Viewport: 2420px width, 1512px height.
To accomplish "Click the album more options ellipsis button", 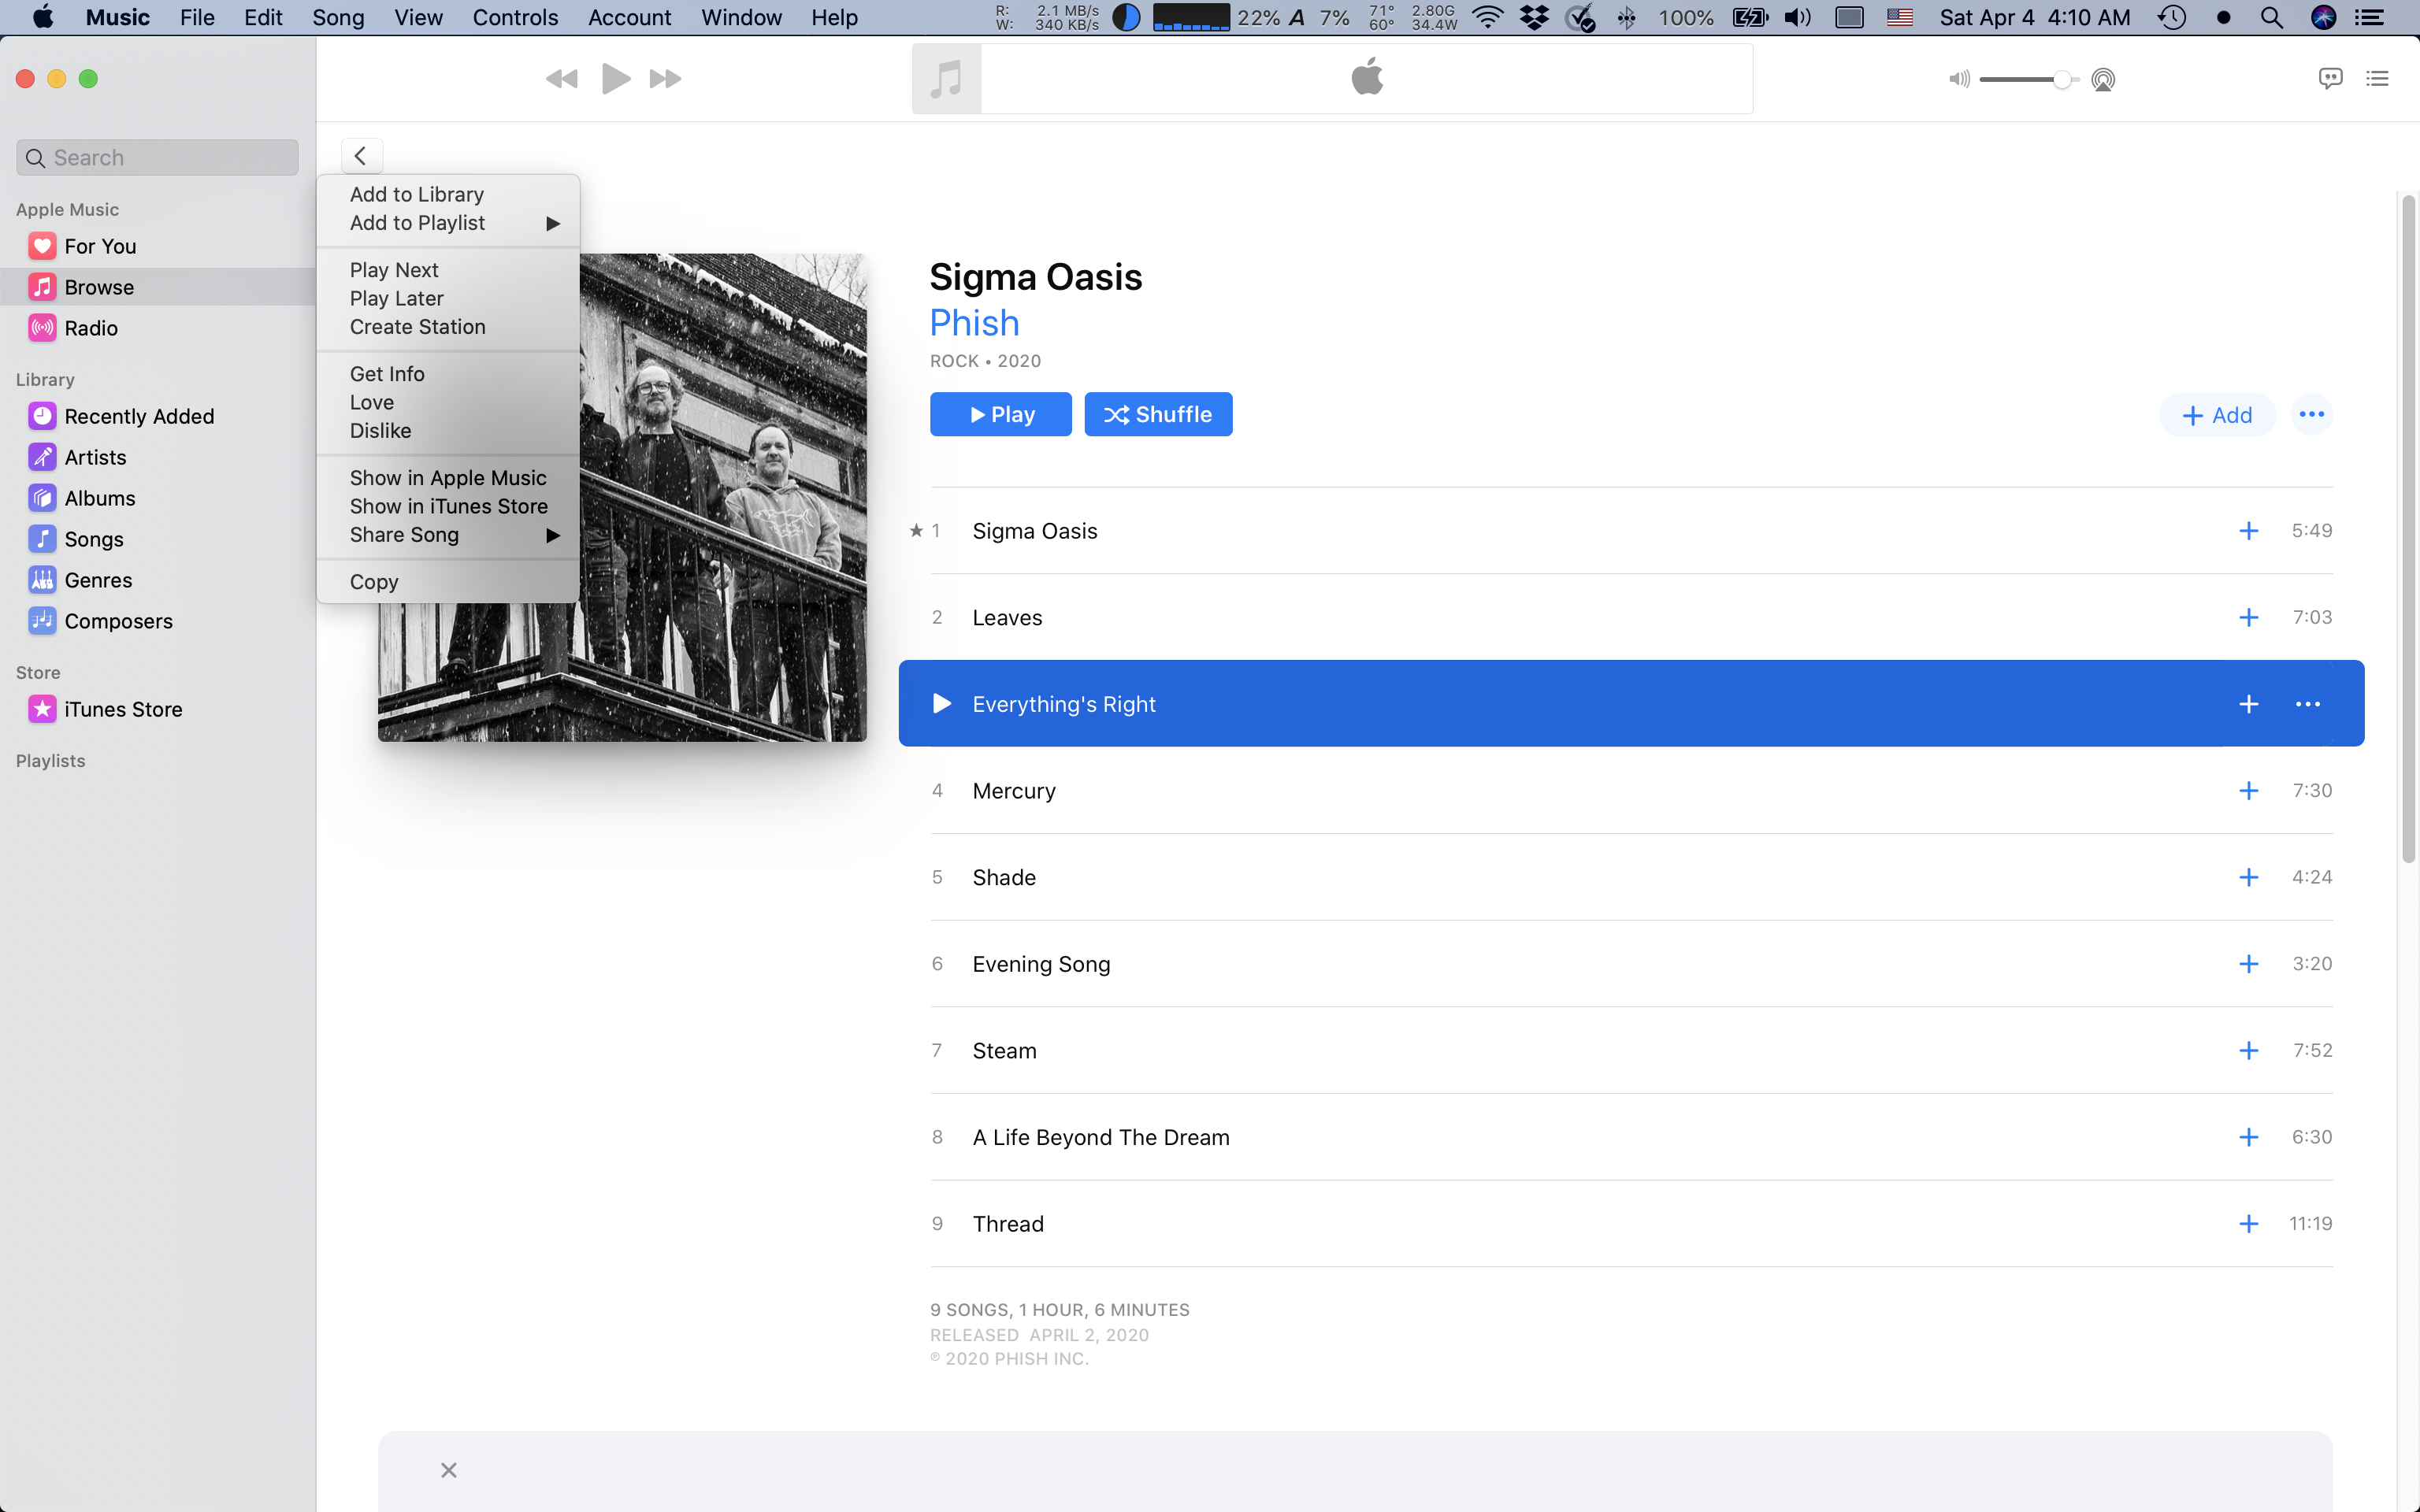I will tap(2311, 415).
